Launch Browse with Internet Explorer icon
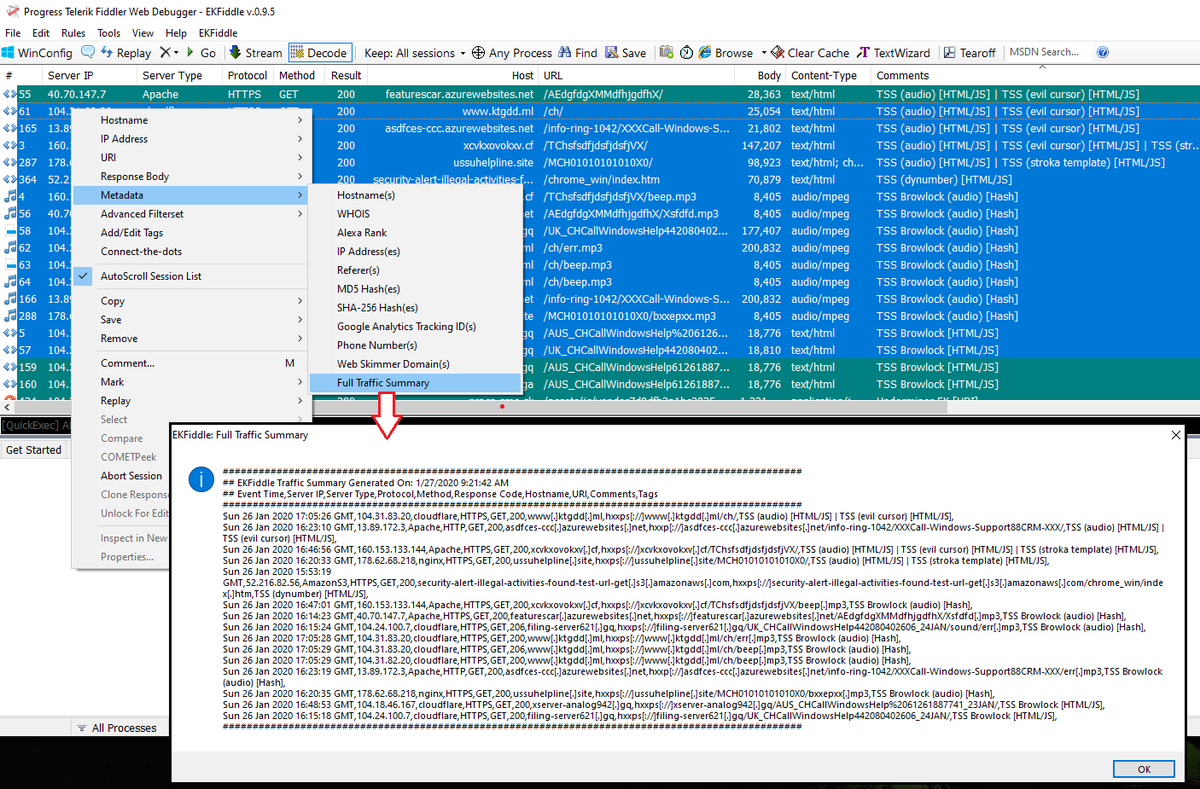 [706, 53]
